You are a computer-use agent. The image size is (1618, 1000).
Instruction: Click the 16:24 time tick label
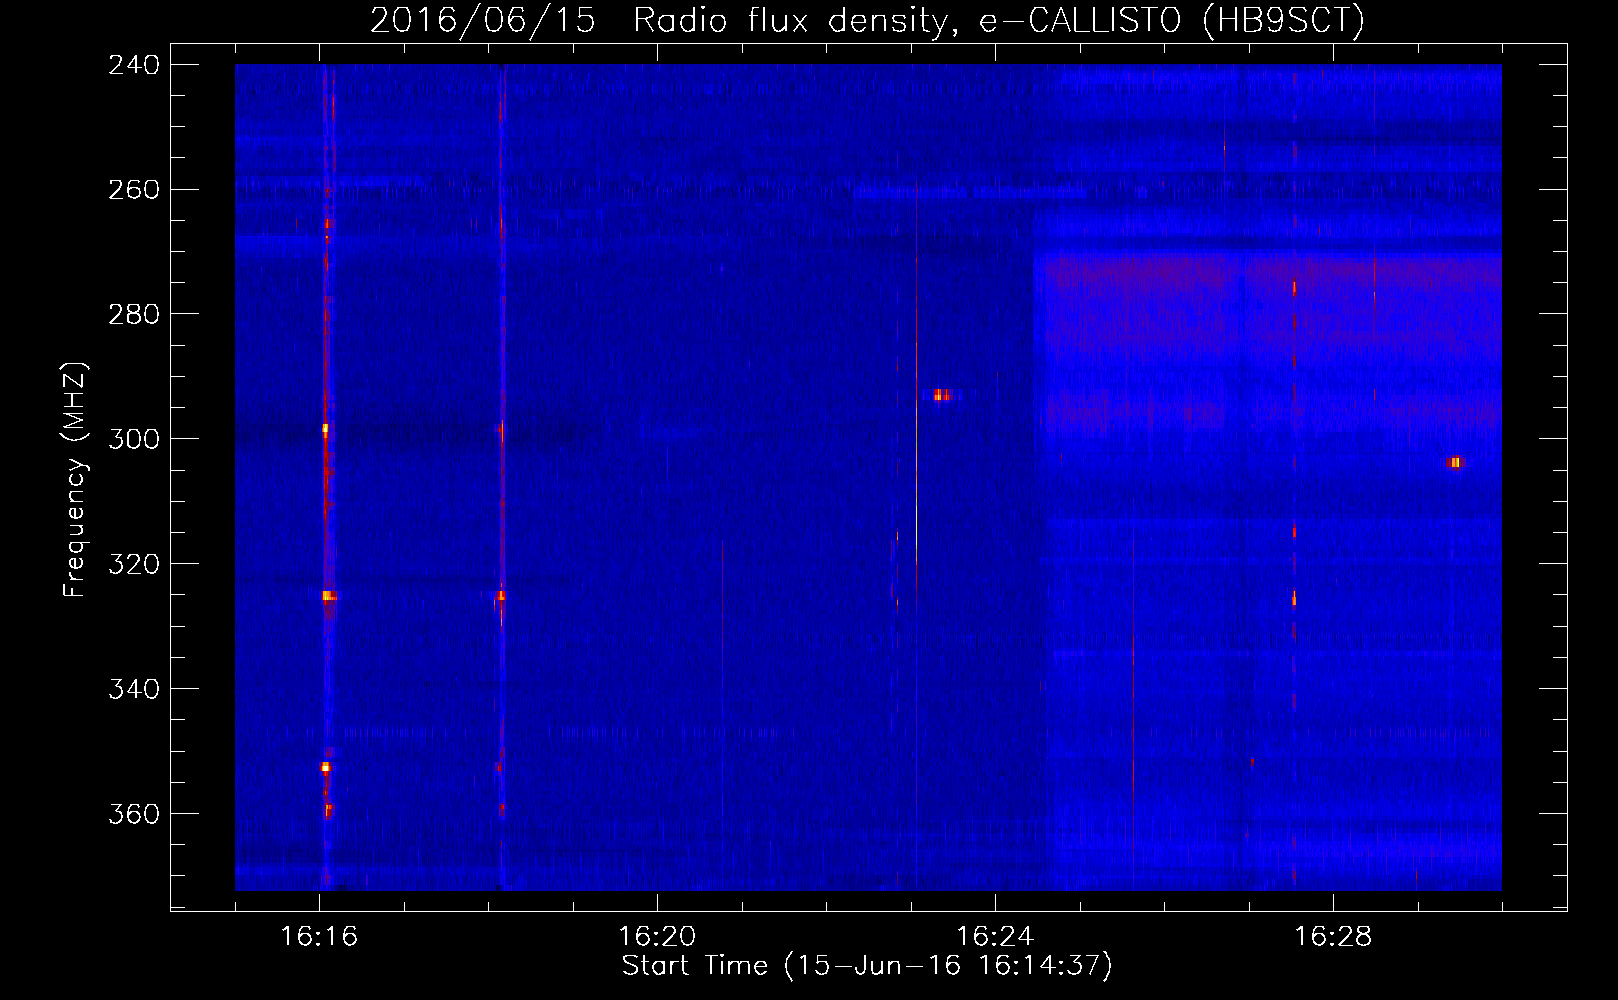coord(995,937)
